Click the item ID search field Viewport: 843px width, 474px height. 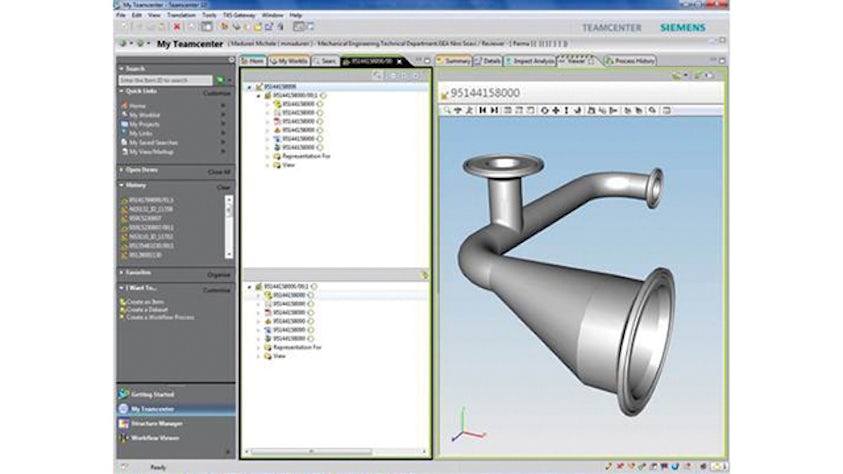click(x=166, y=80)
